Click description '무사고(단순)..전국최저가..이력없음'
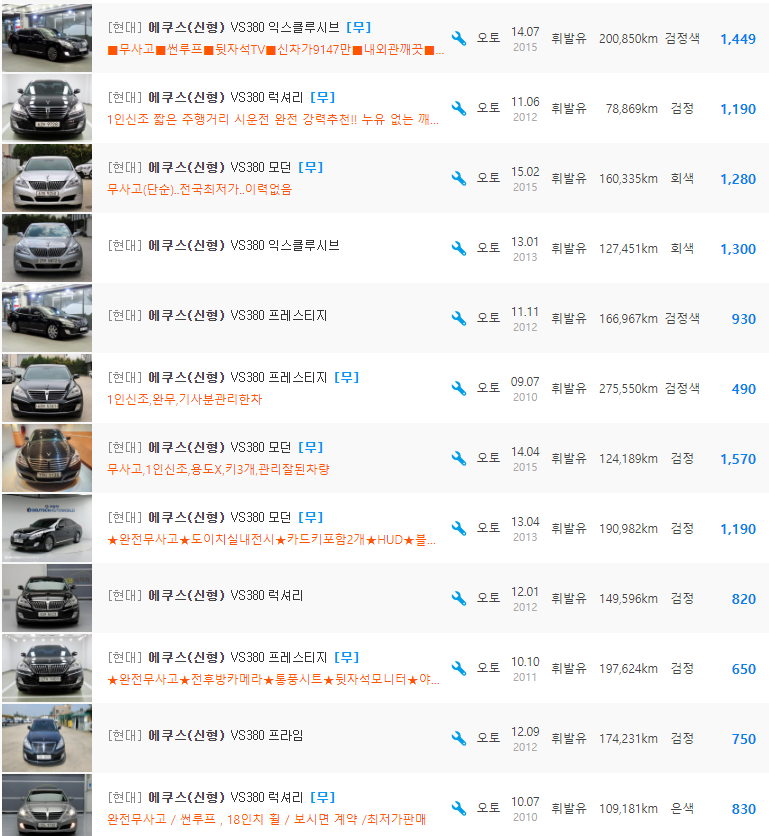This screenshot has height=836, width=769. click(199, 189)
